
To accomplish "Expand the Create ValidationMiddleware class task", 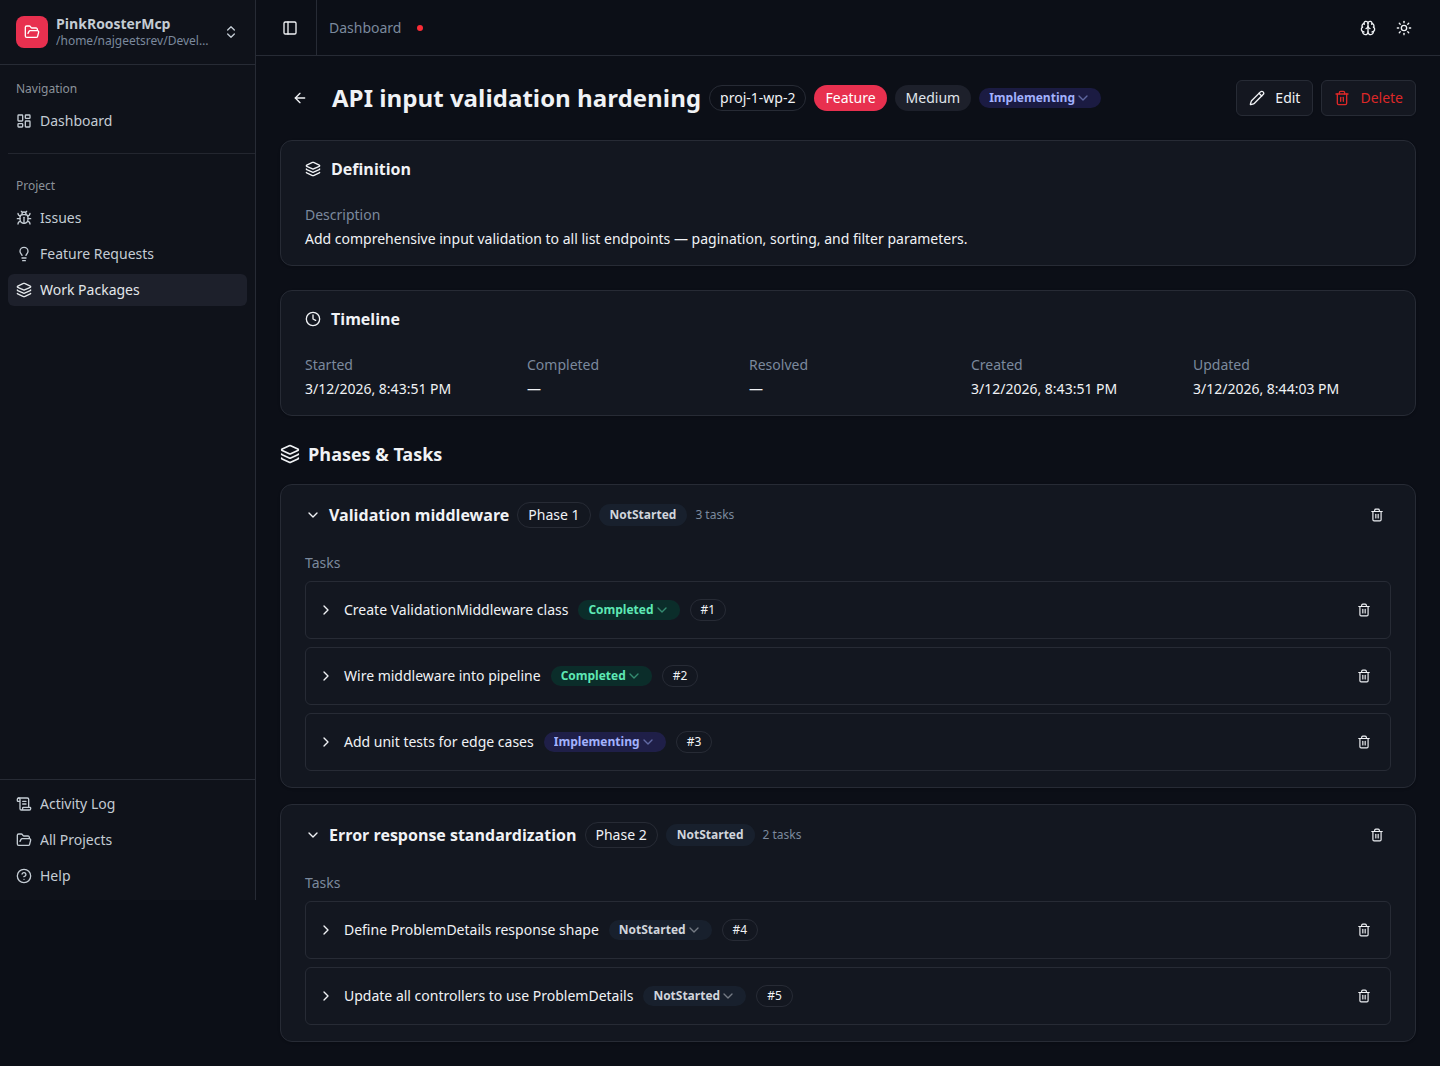I will coord(326,610).
